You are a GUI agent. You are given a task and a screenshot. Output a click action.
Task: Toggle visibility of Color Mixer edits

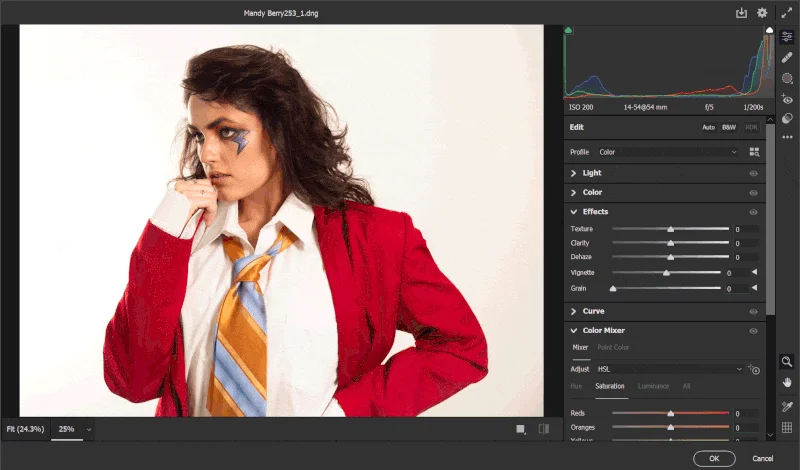[x=753, y=331]
